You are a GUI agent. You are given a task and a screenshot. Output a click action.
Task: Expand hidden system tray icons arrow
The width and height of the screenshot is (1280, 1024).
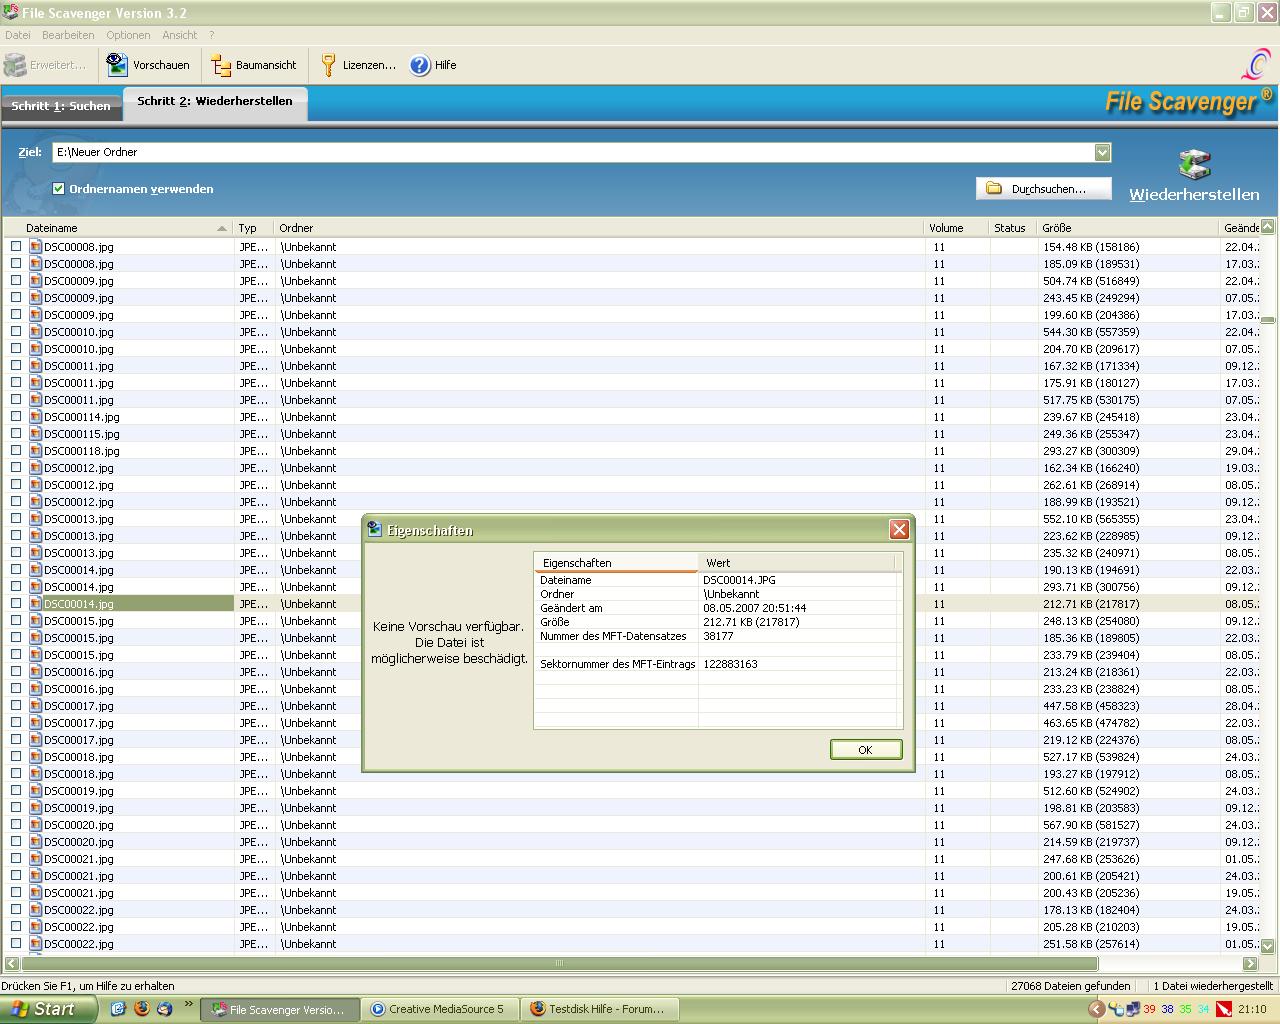[1096, 1010]
